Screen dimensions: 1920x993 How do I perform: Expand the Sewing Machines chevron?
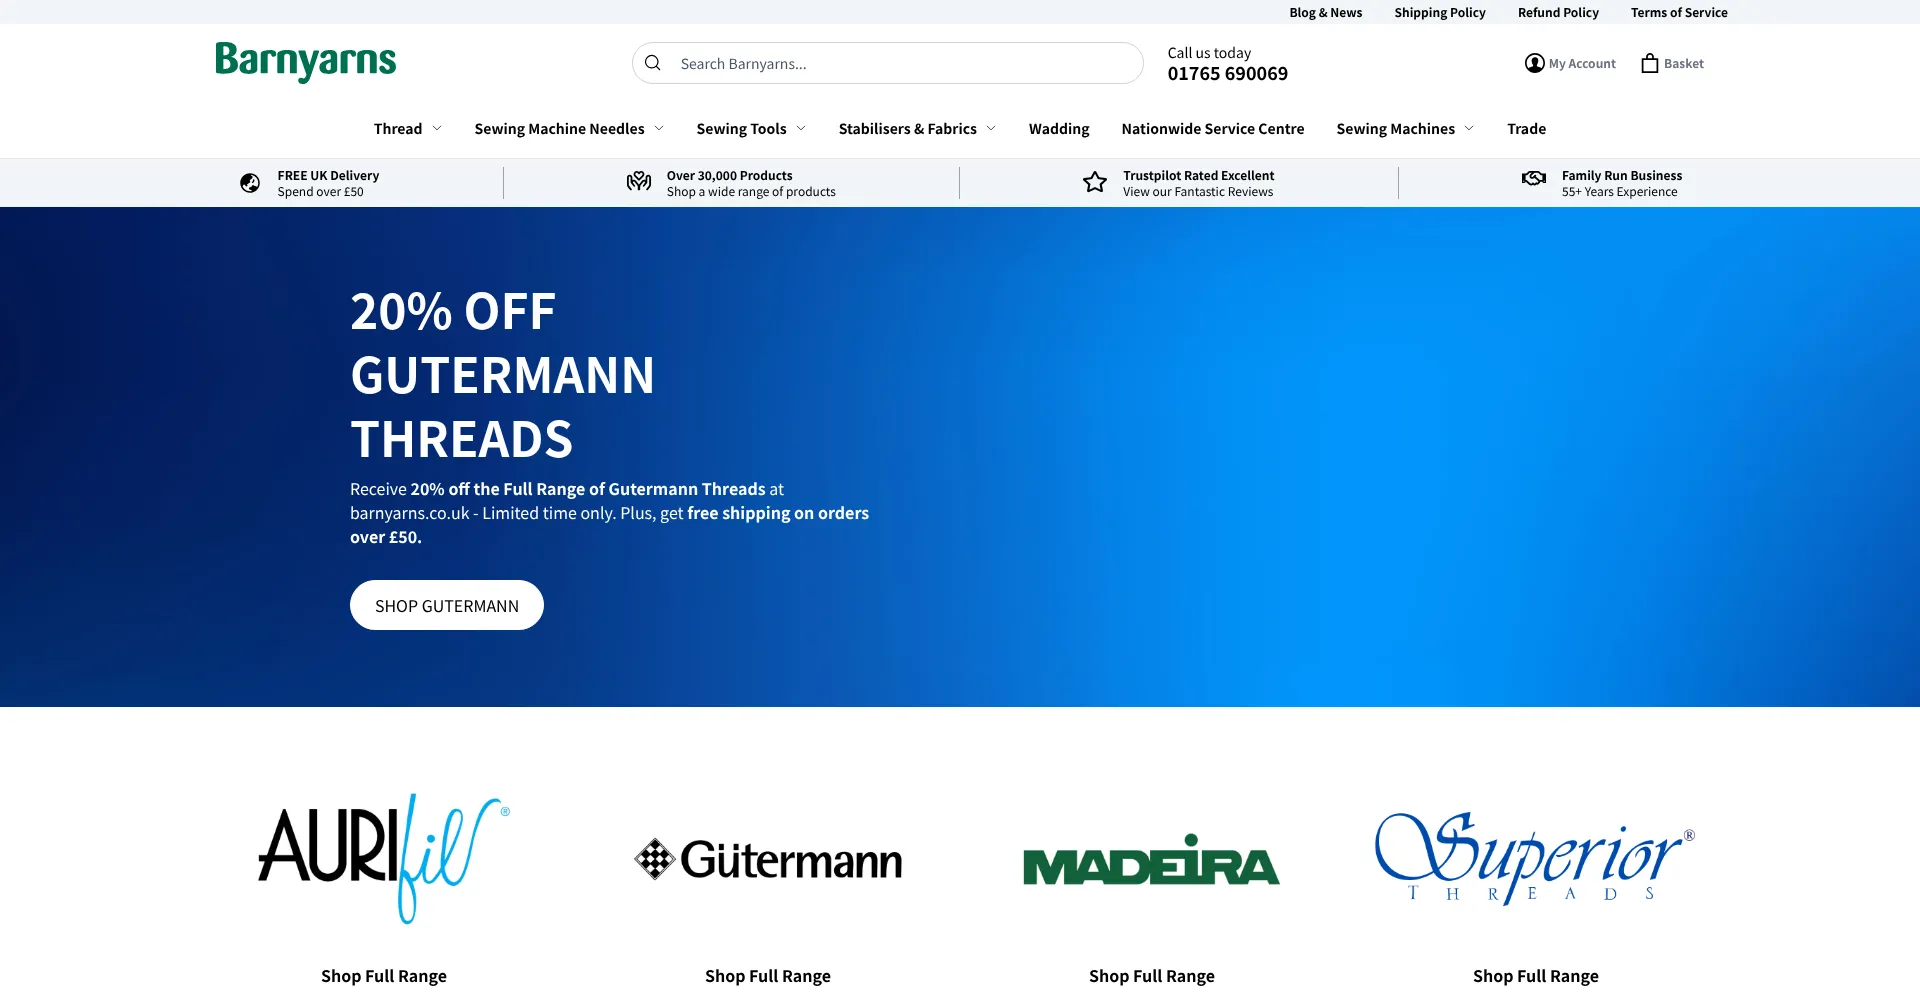pyautogui.click(x=1469, y=128)
